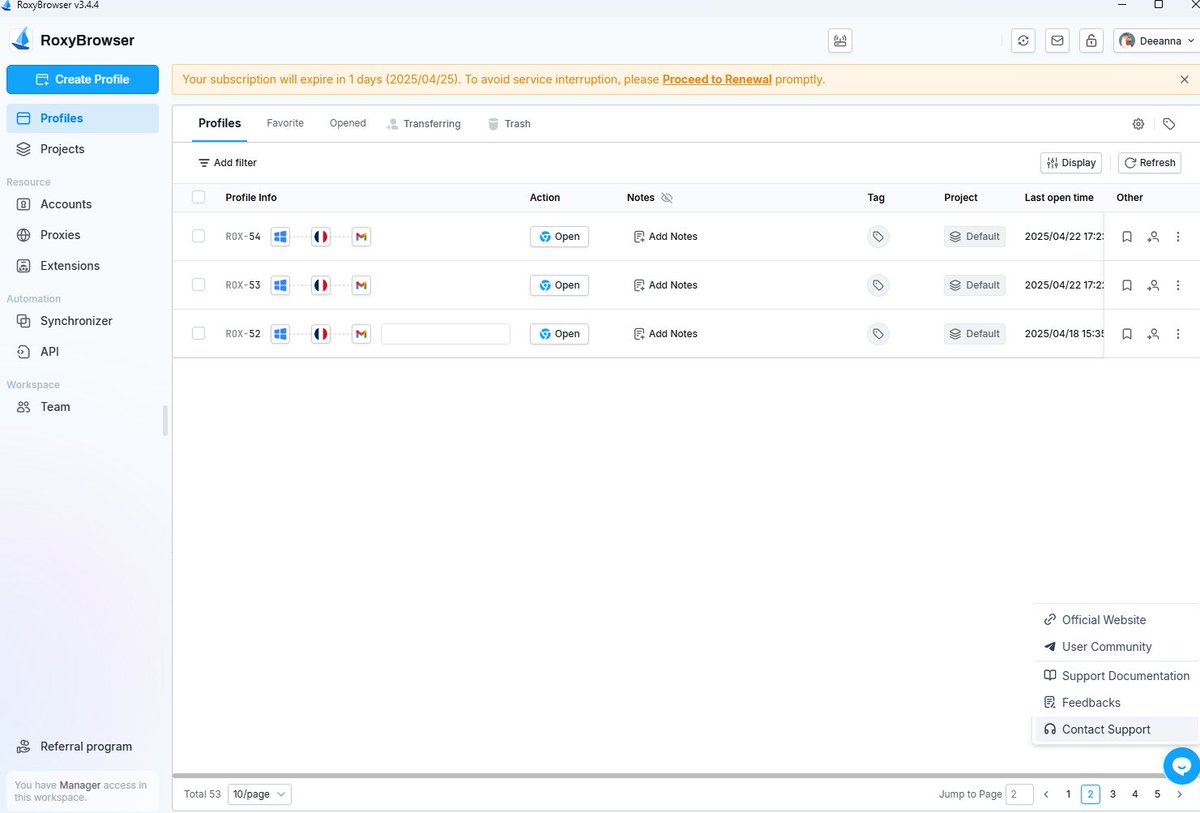Check the ROX-52 profile checkbox
The width and height of the screenshot is (1200, 813).
point(198,333)
